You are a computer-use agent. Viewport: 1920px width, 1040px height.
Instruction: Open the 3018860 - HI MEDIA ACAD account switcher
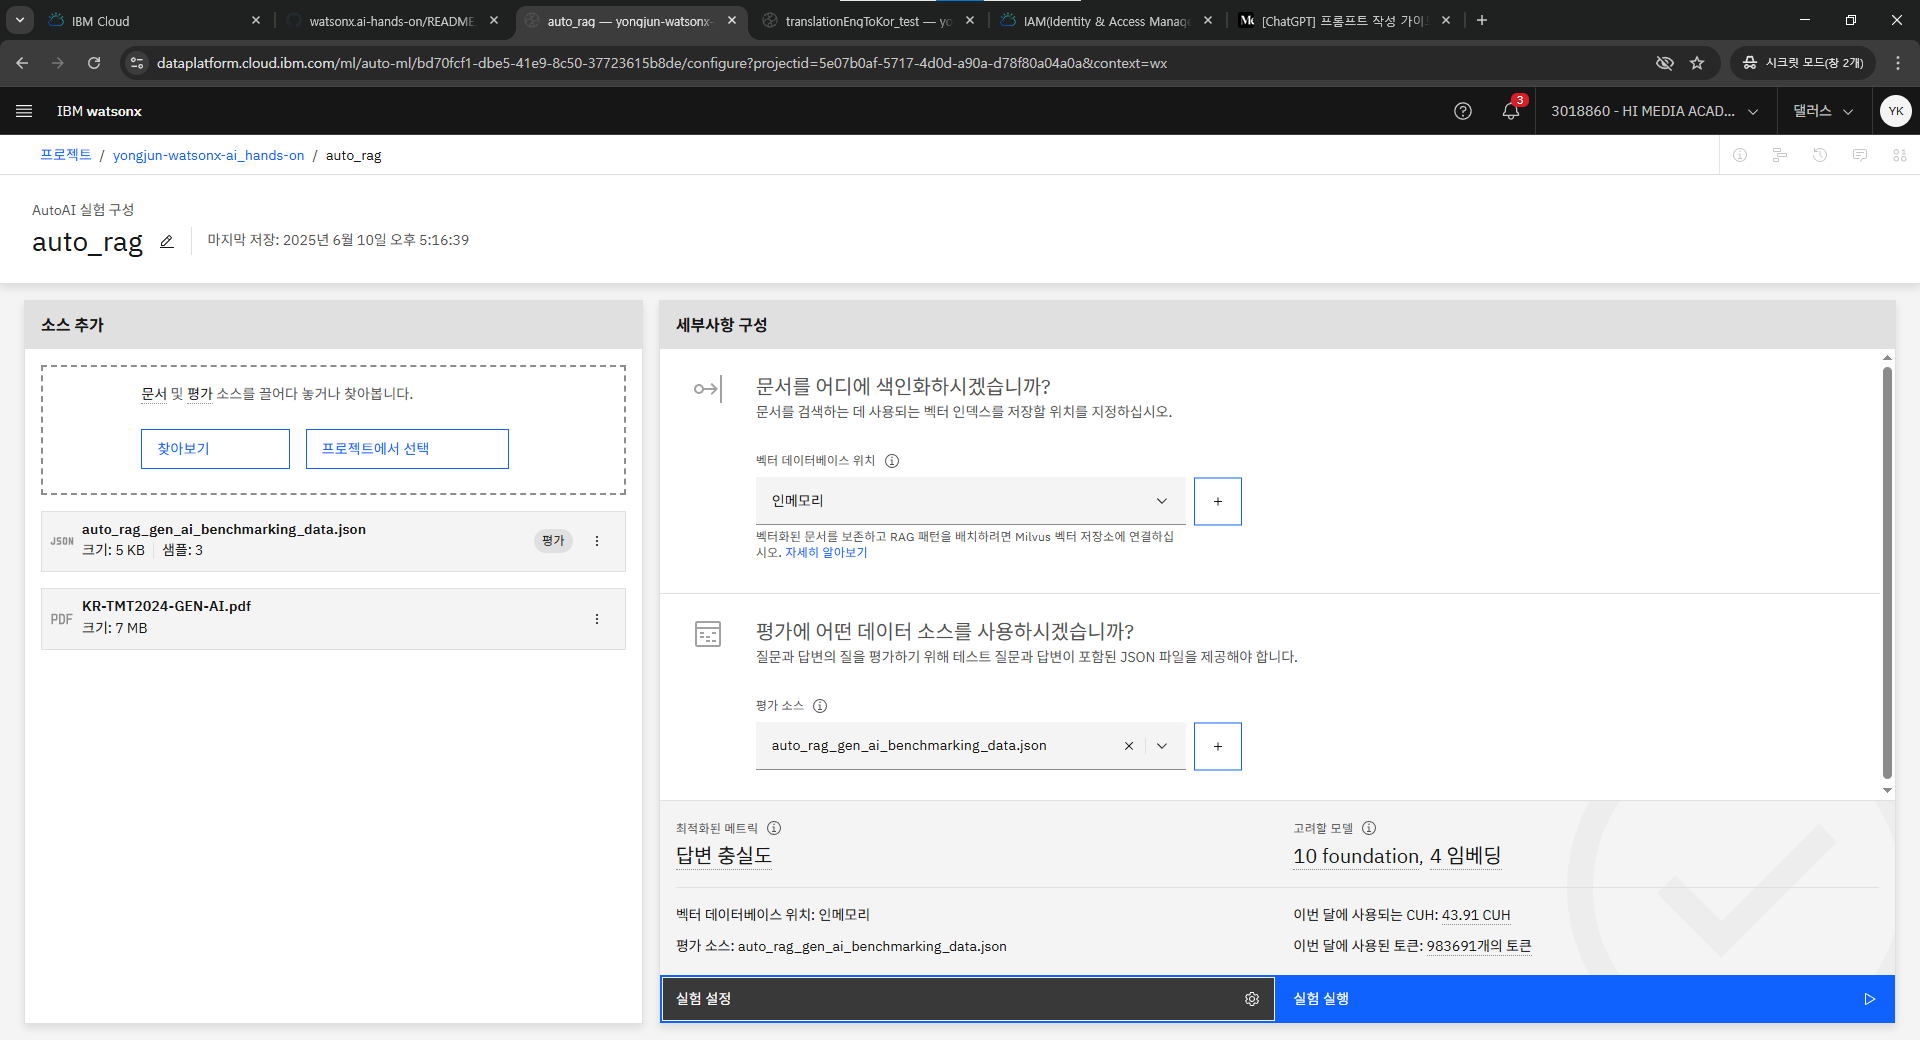pyautogui.click(x=1655, y=111)
